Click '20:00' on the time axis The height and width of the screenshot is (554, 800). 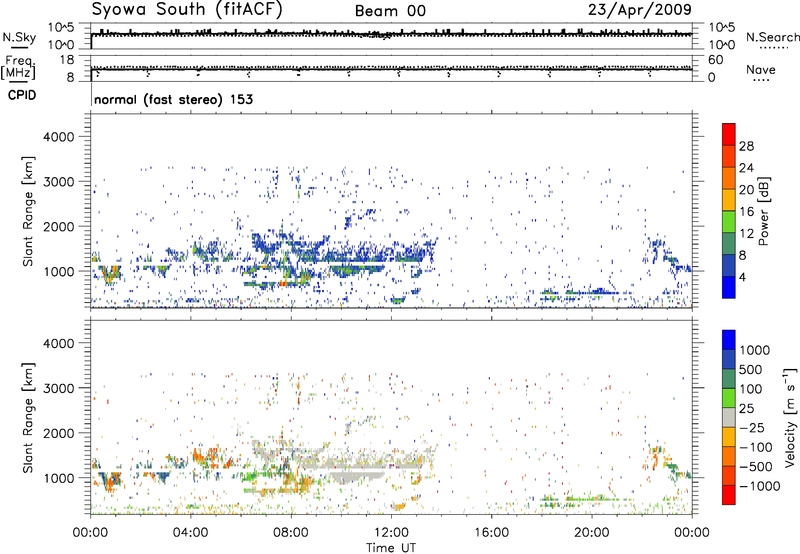592,533
